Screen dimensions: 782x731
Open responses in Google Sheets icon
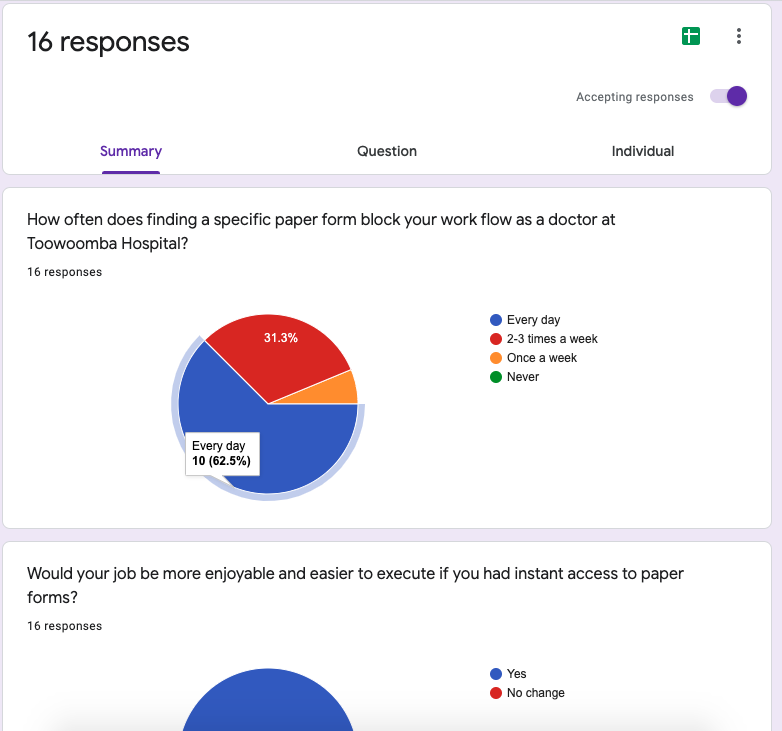tap(691, 36)
